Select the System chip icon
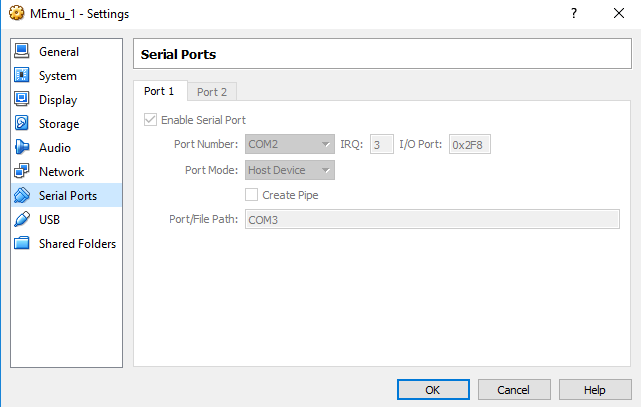The width and height of the screenshot is (641, 407). (x=22, y=76)
